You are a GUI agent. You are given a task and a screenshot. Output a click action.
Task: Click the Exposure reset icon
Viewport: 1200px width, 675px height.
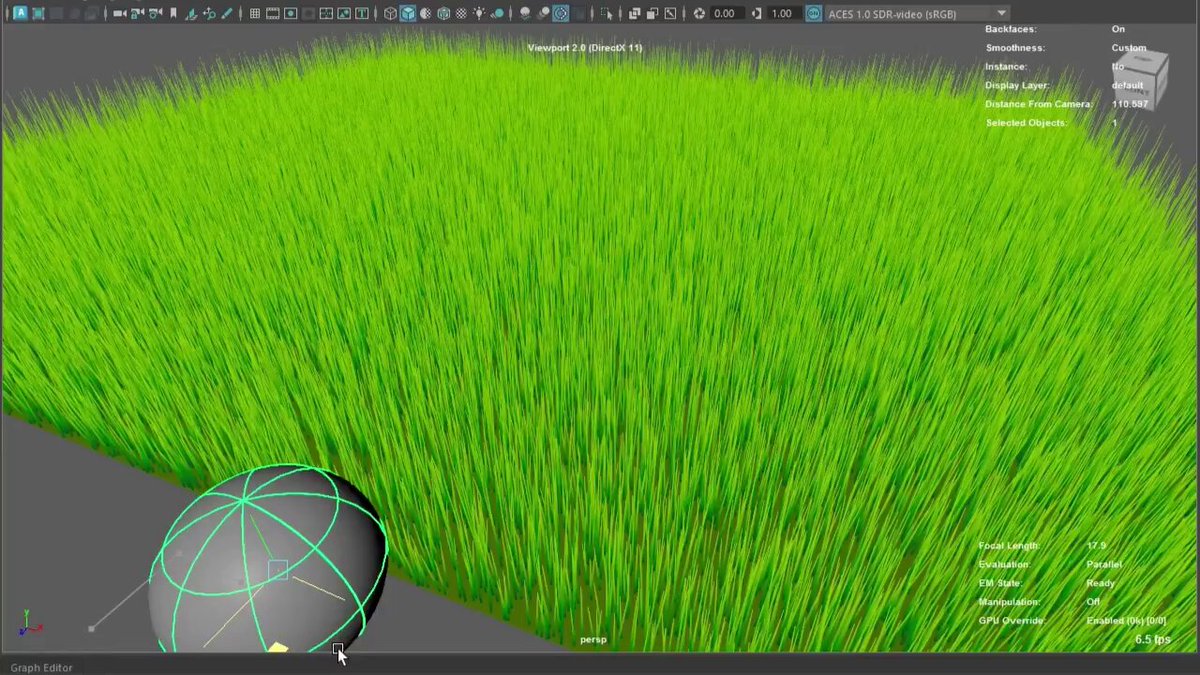click(699, 14)
